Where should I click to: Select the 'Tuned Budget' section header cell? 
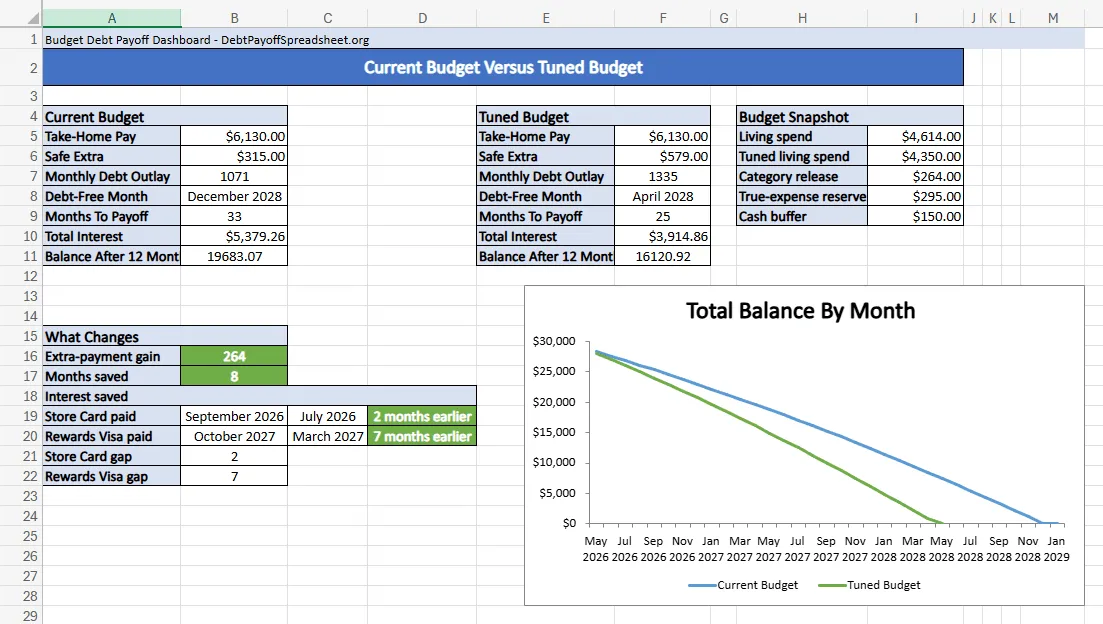(x=593, y=117)
